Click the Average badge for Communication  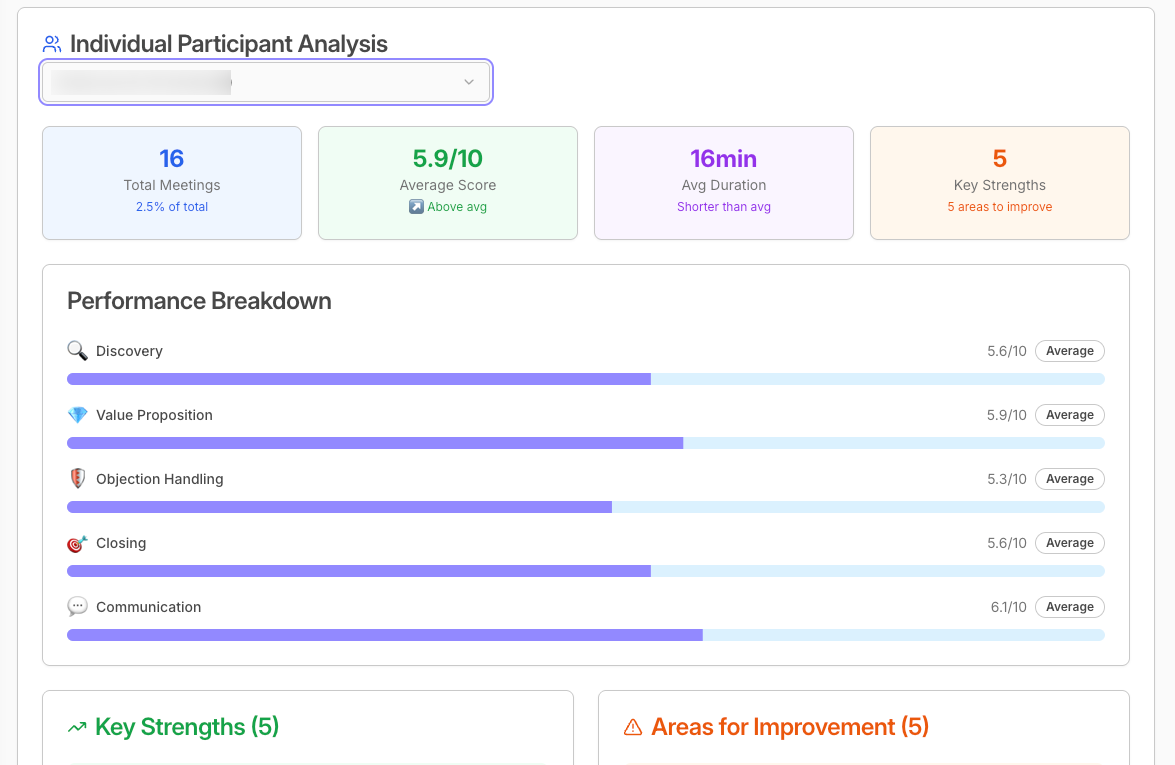pos(1069,607)
